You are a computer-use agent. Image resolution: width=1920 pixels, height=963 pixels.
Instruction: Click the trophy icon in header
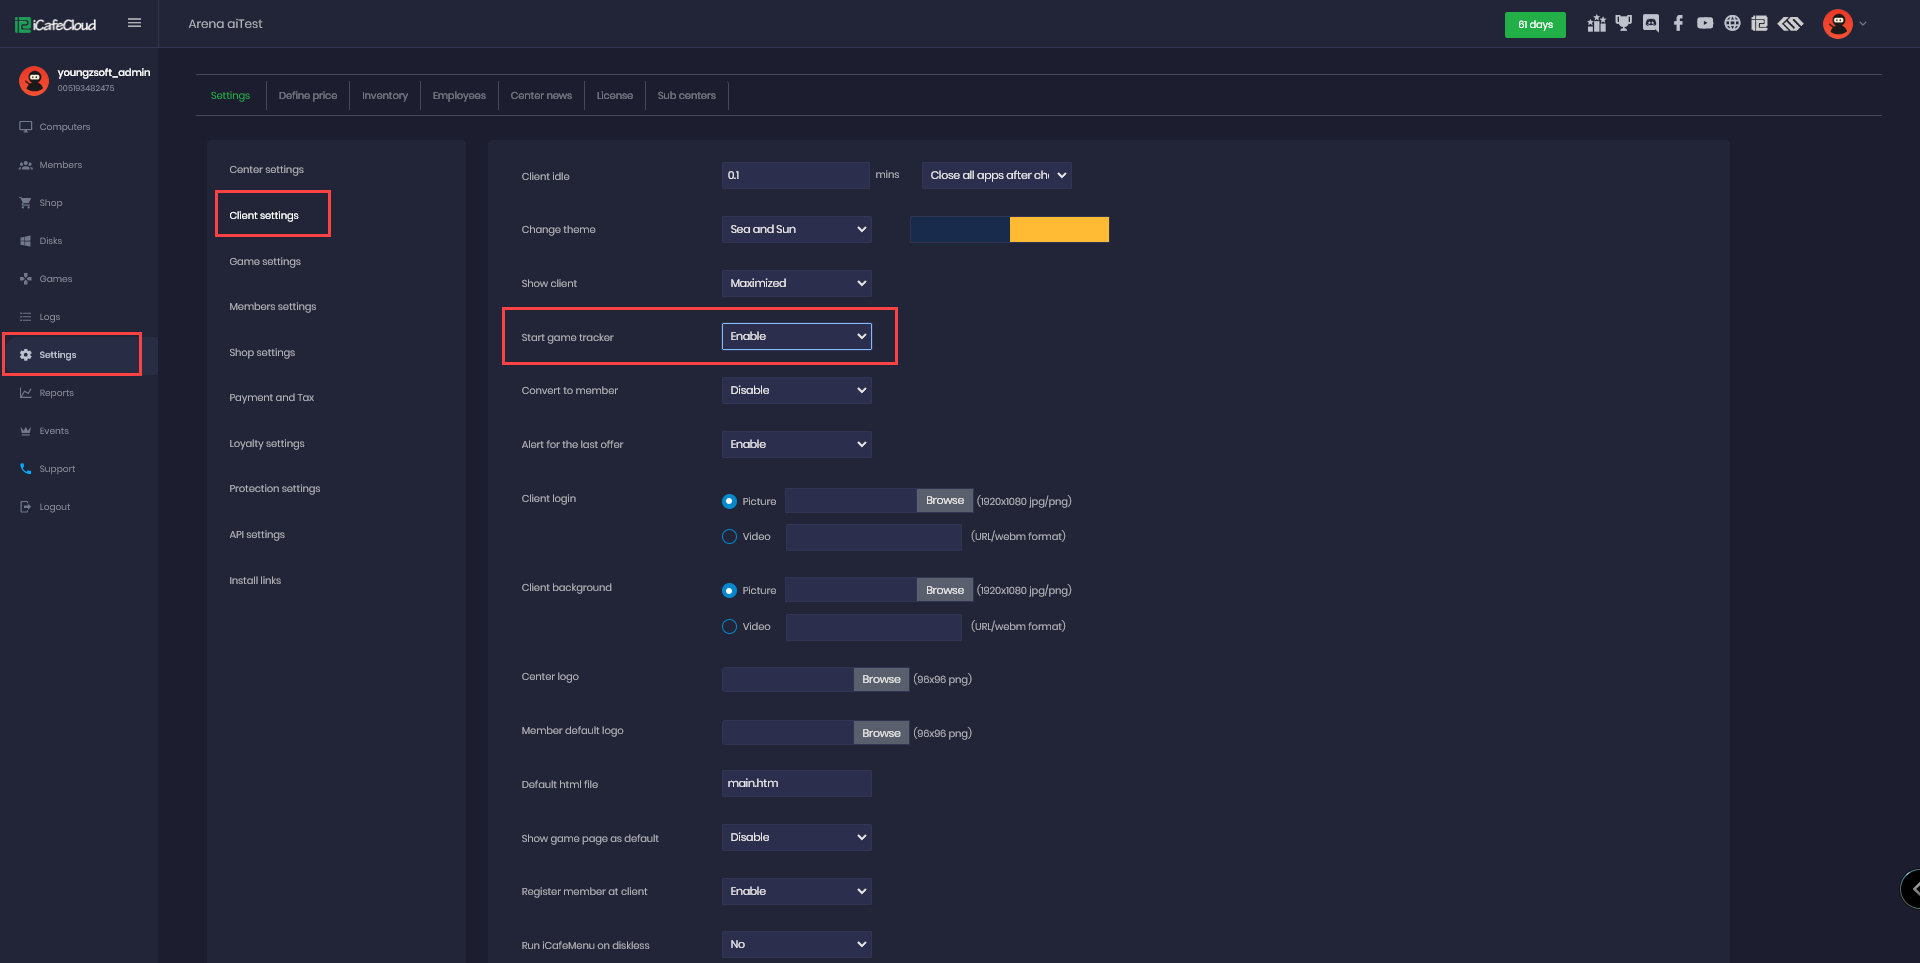(x=1624, y=24)
